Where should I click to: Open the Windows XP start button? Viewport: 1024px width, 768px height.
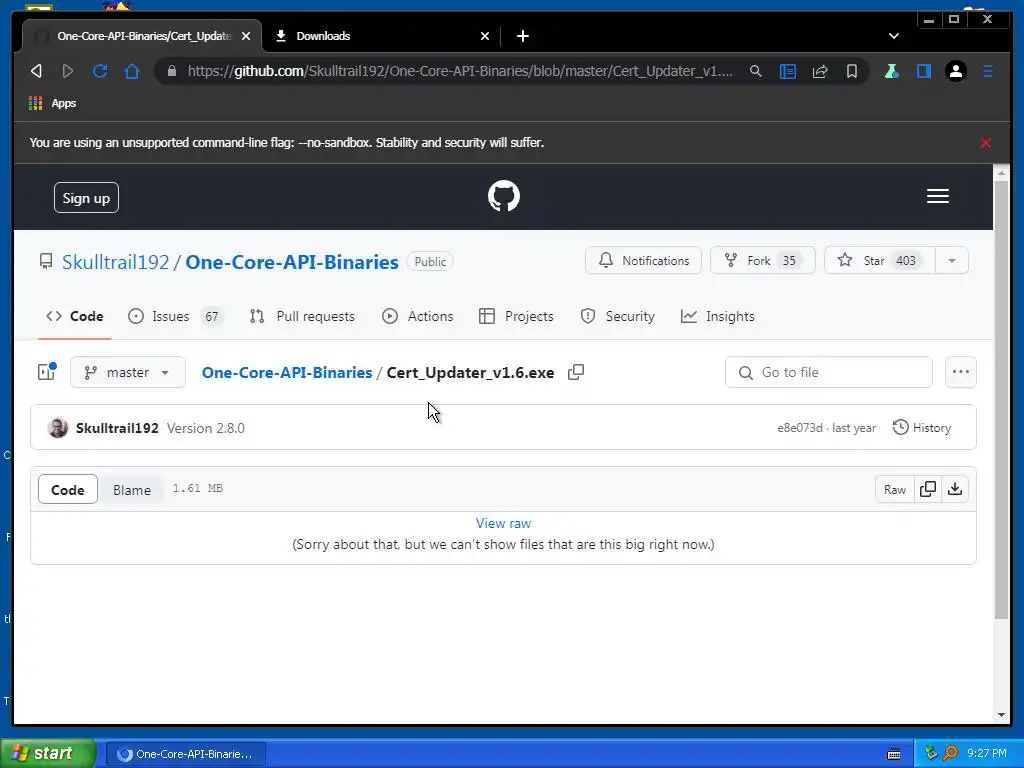[47, 753]
